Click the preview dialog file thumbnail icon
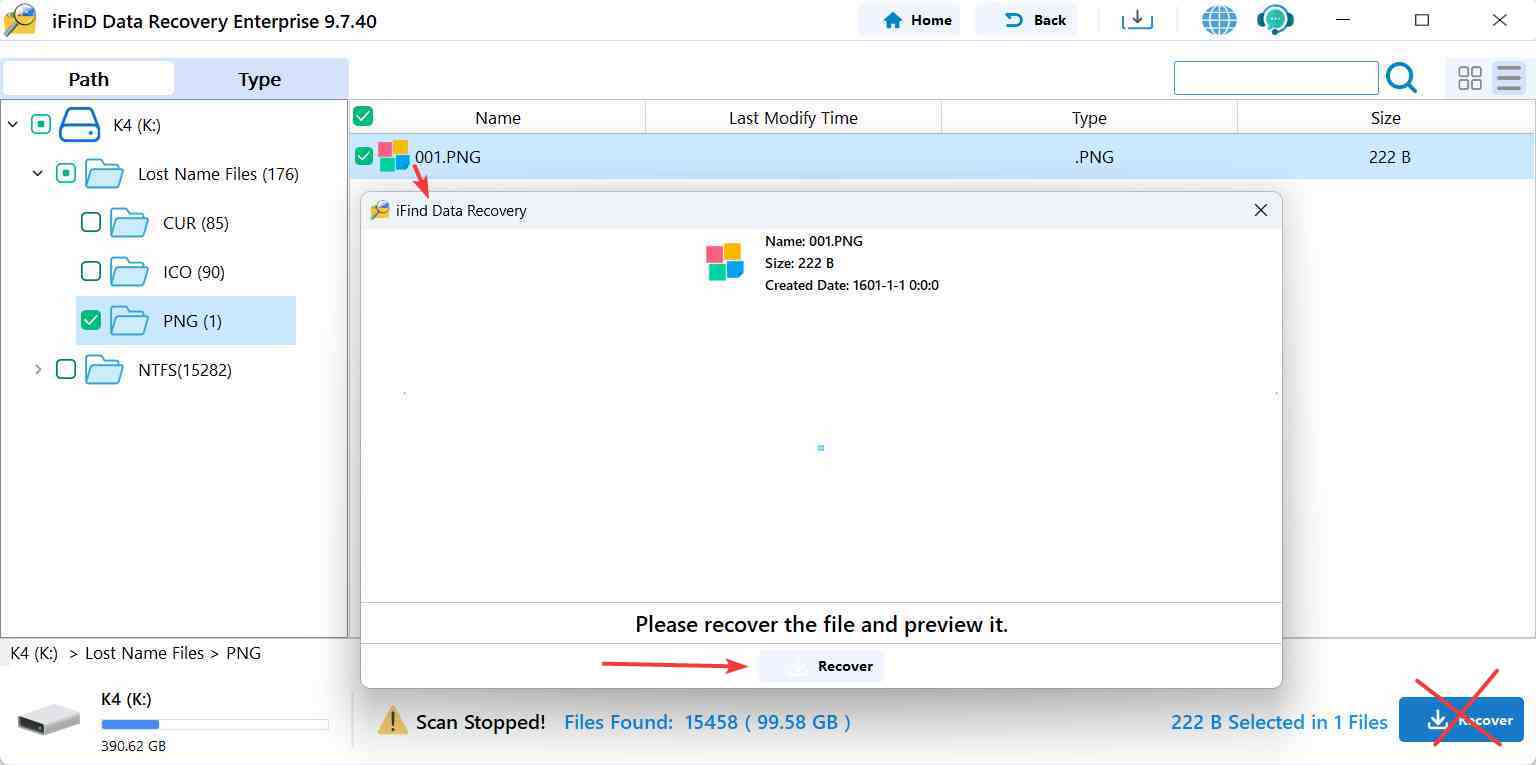This screenshot has width=1536, height=765. 725,262
